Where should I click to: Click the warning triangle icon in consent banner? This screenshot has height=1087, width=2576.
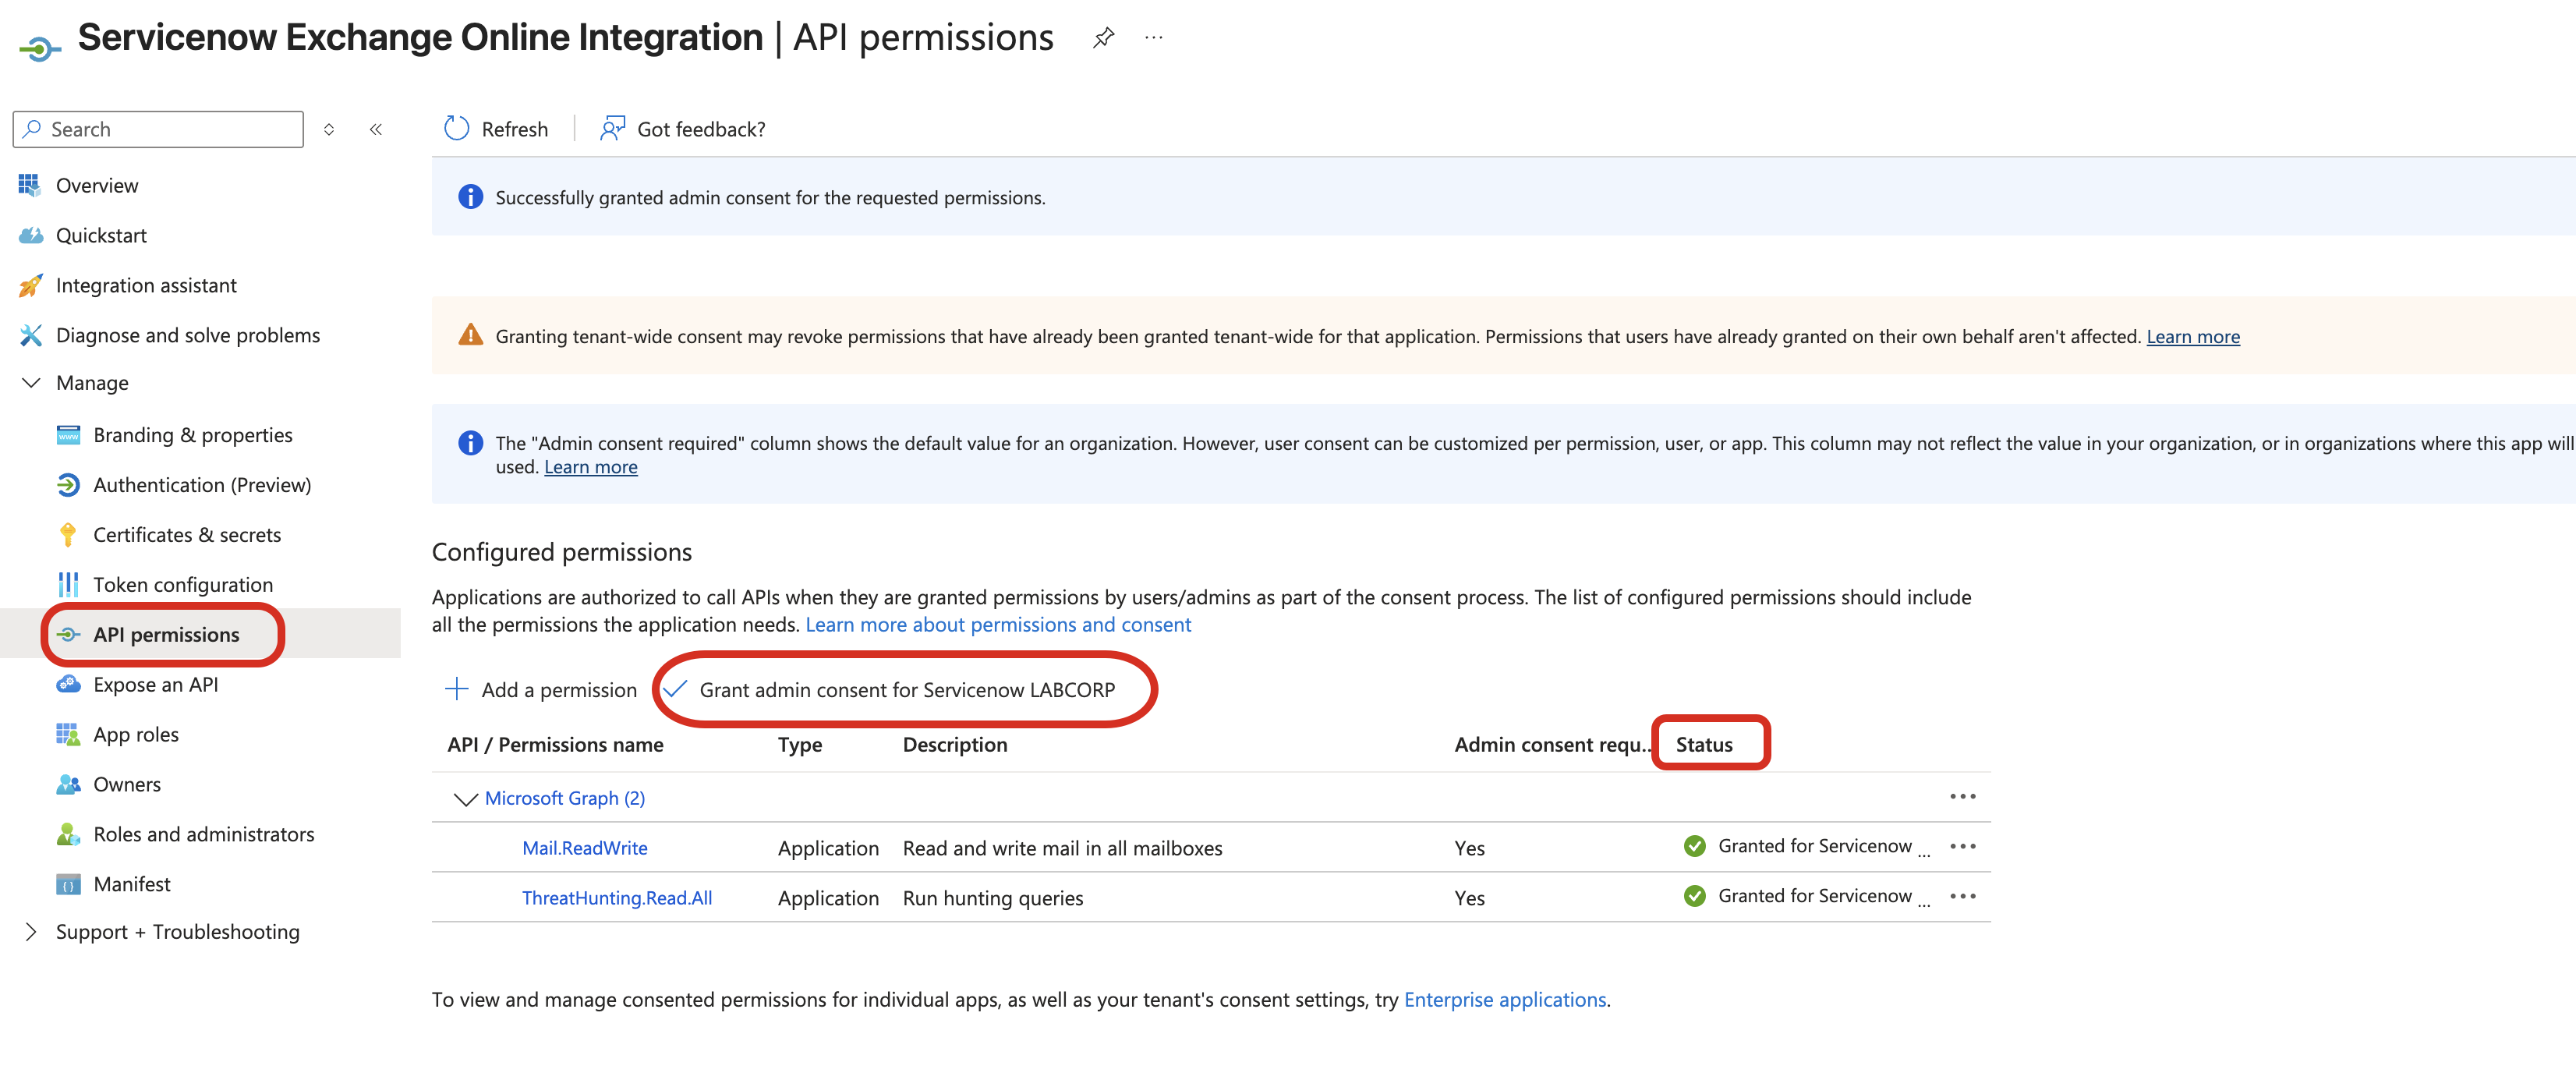470,335
